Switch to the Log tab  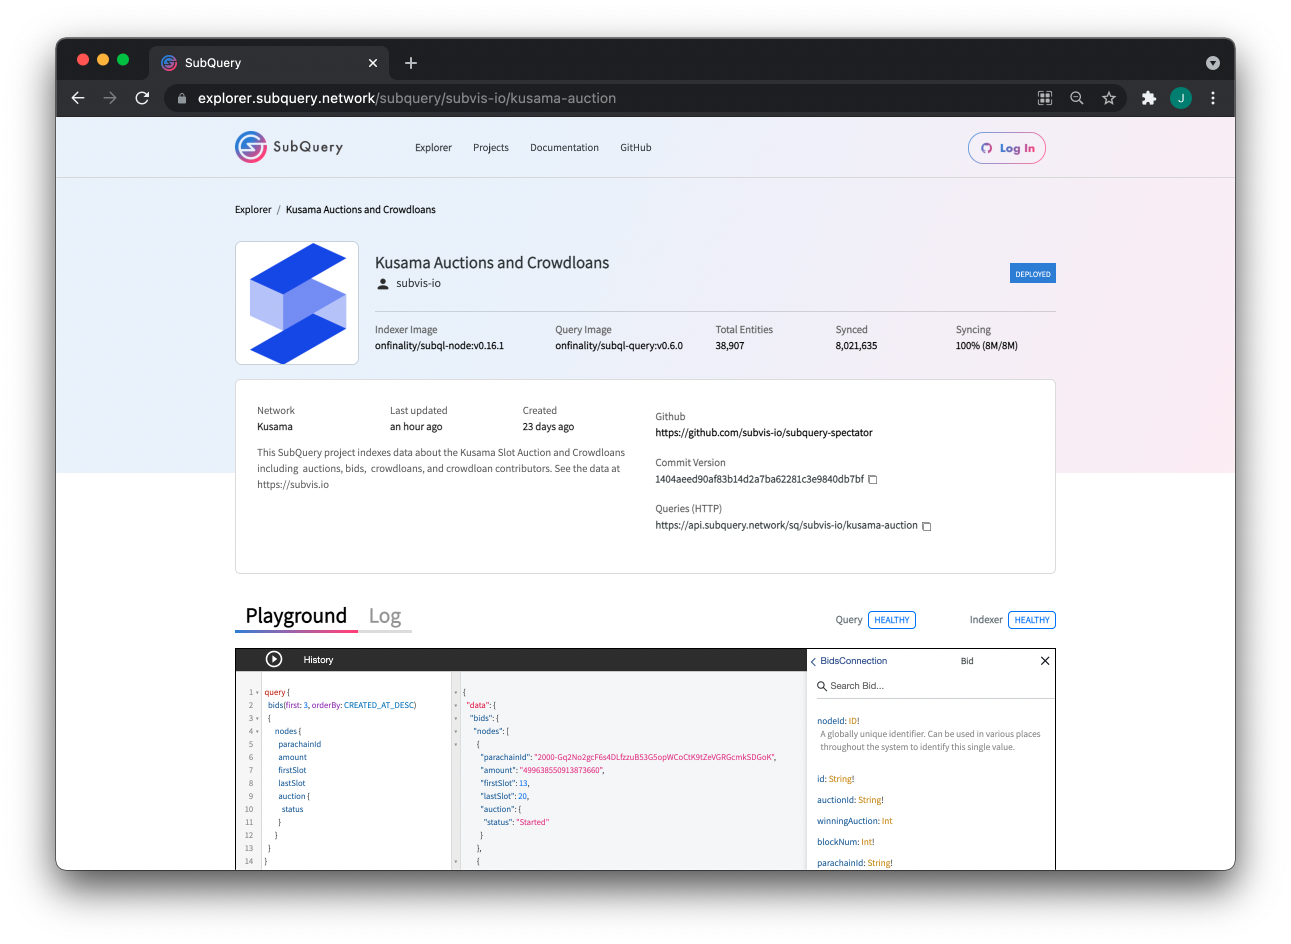coord(385,616)
